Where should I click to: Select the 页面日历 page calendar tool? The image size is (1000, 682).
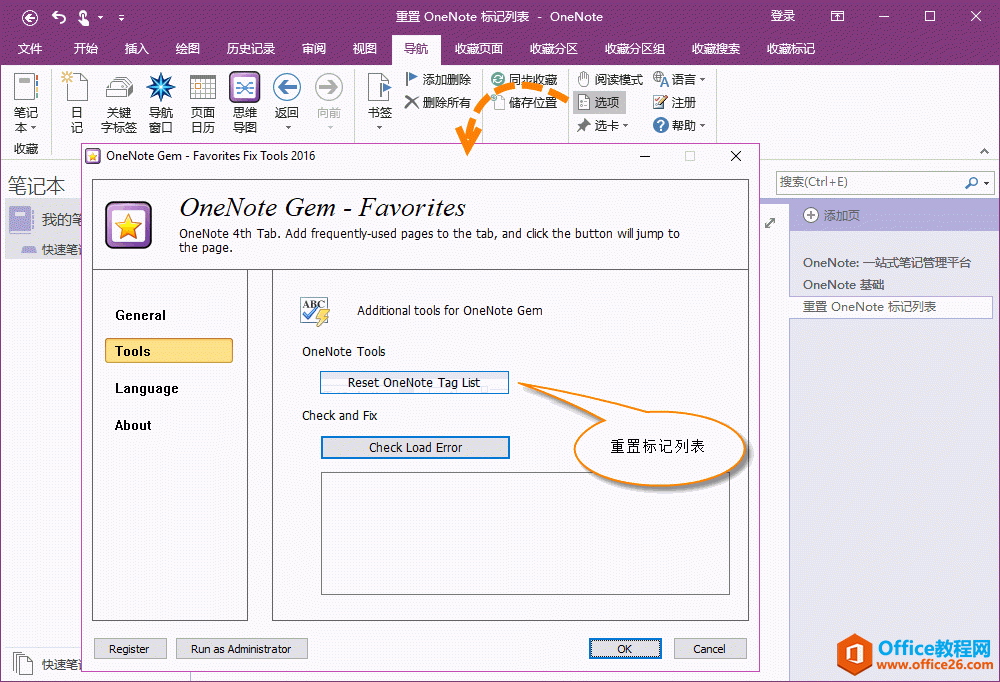203,100
